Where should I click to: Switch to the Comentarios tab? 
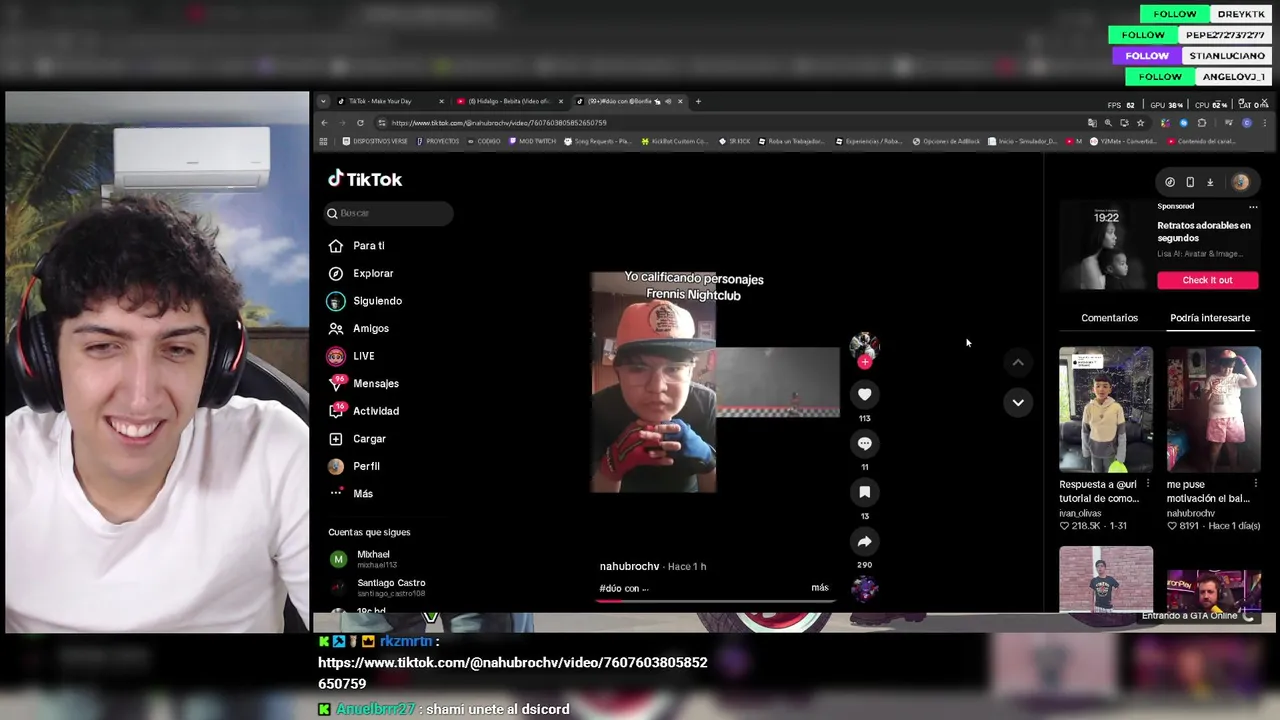pyautogui.click(x=1109, y=318)
